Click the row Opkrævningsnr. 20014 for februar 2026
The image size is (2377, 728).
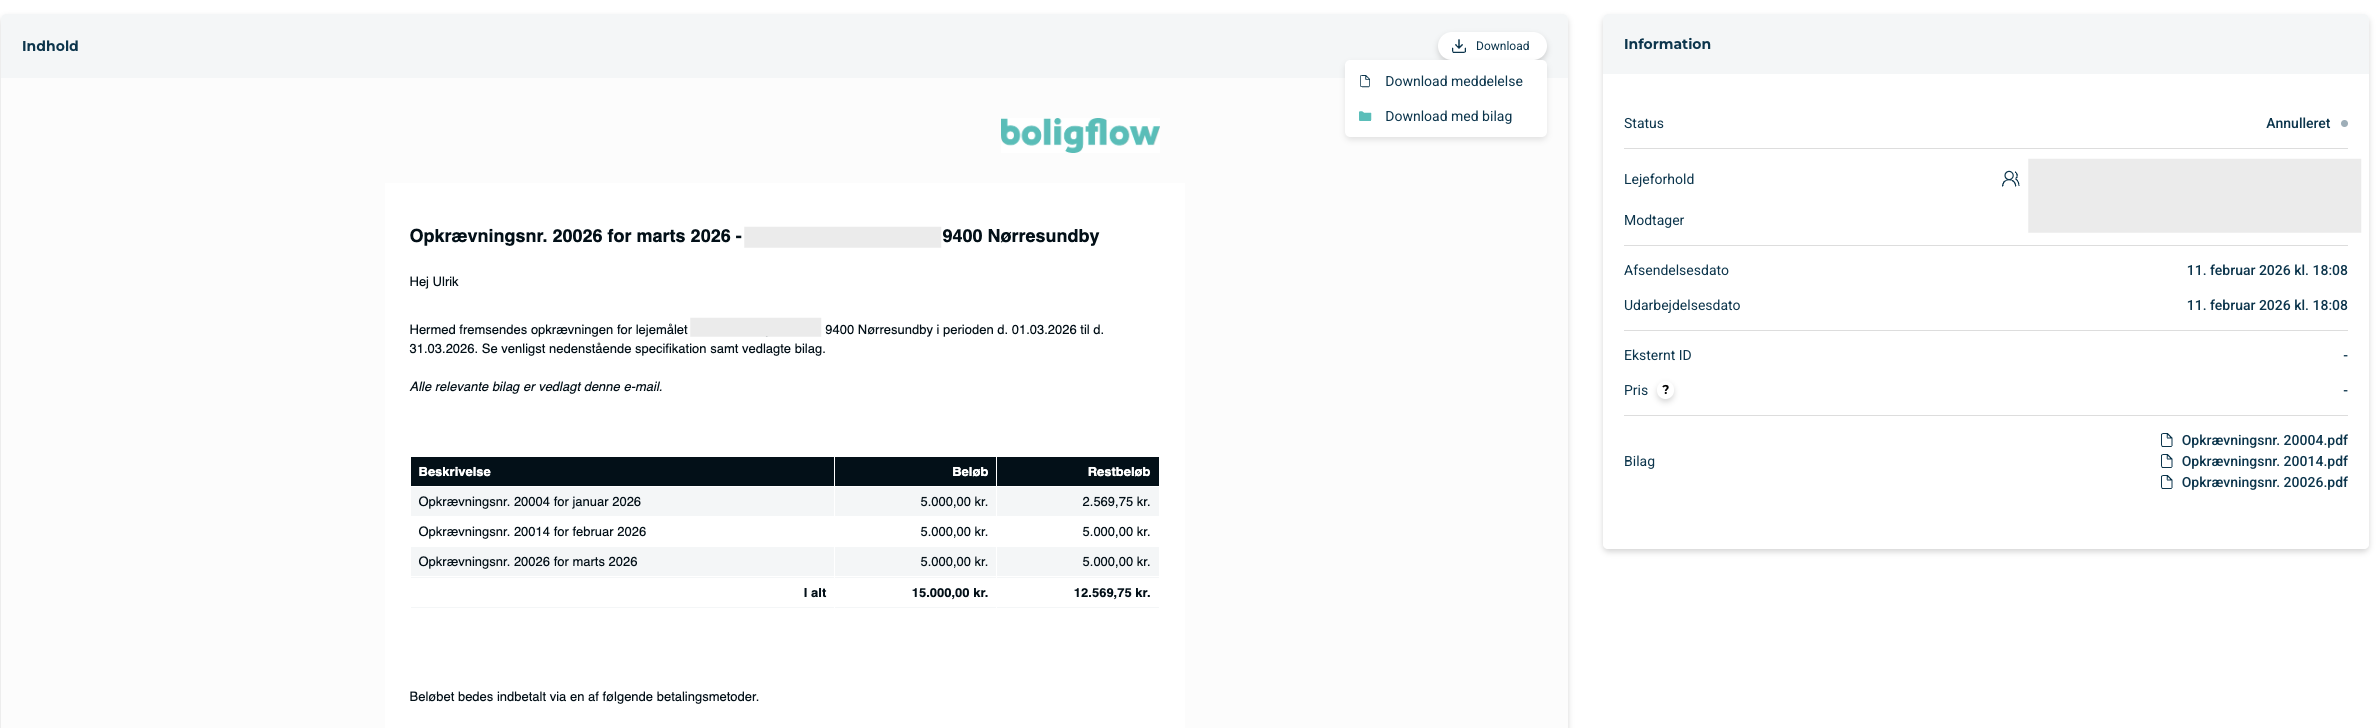785,532
